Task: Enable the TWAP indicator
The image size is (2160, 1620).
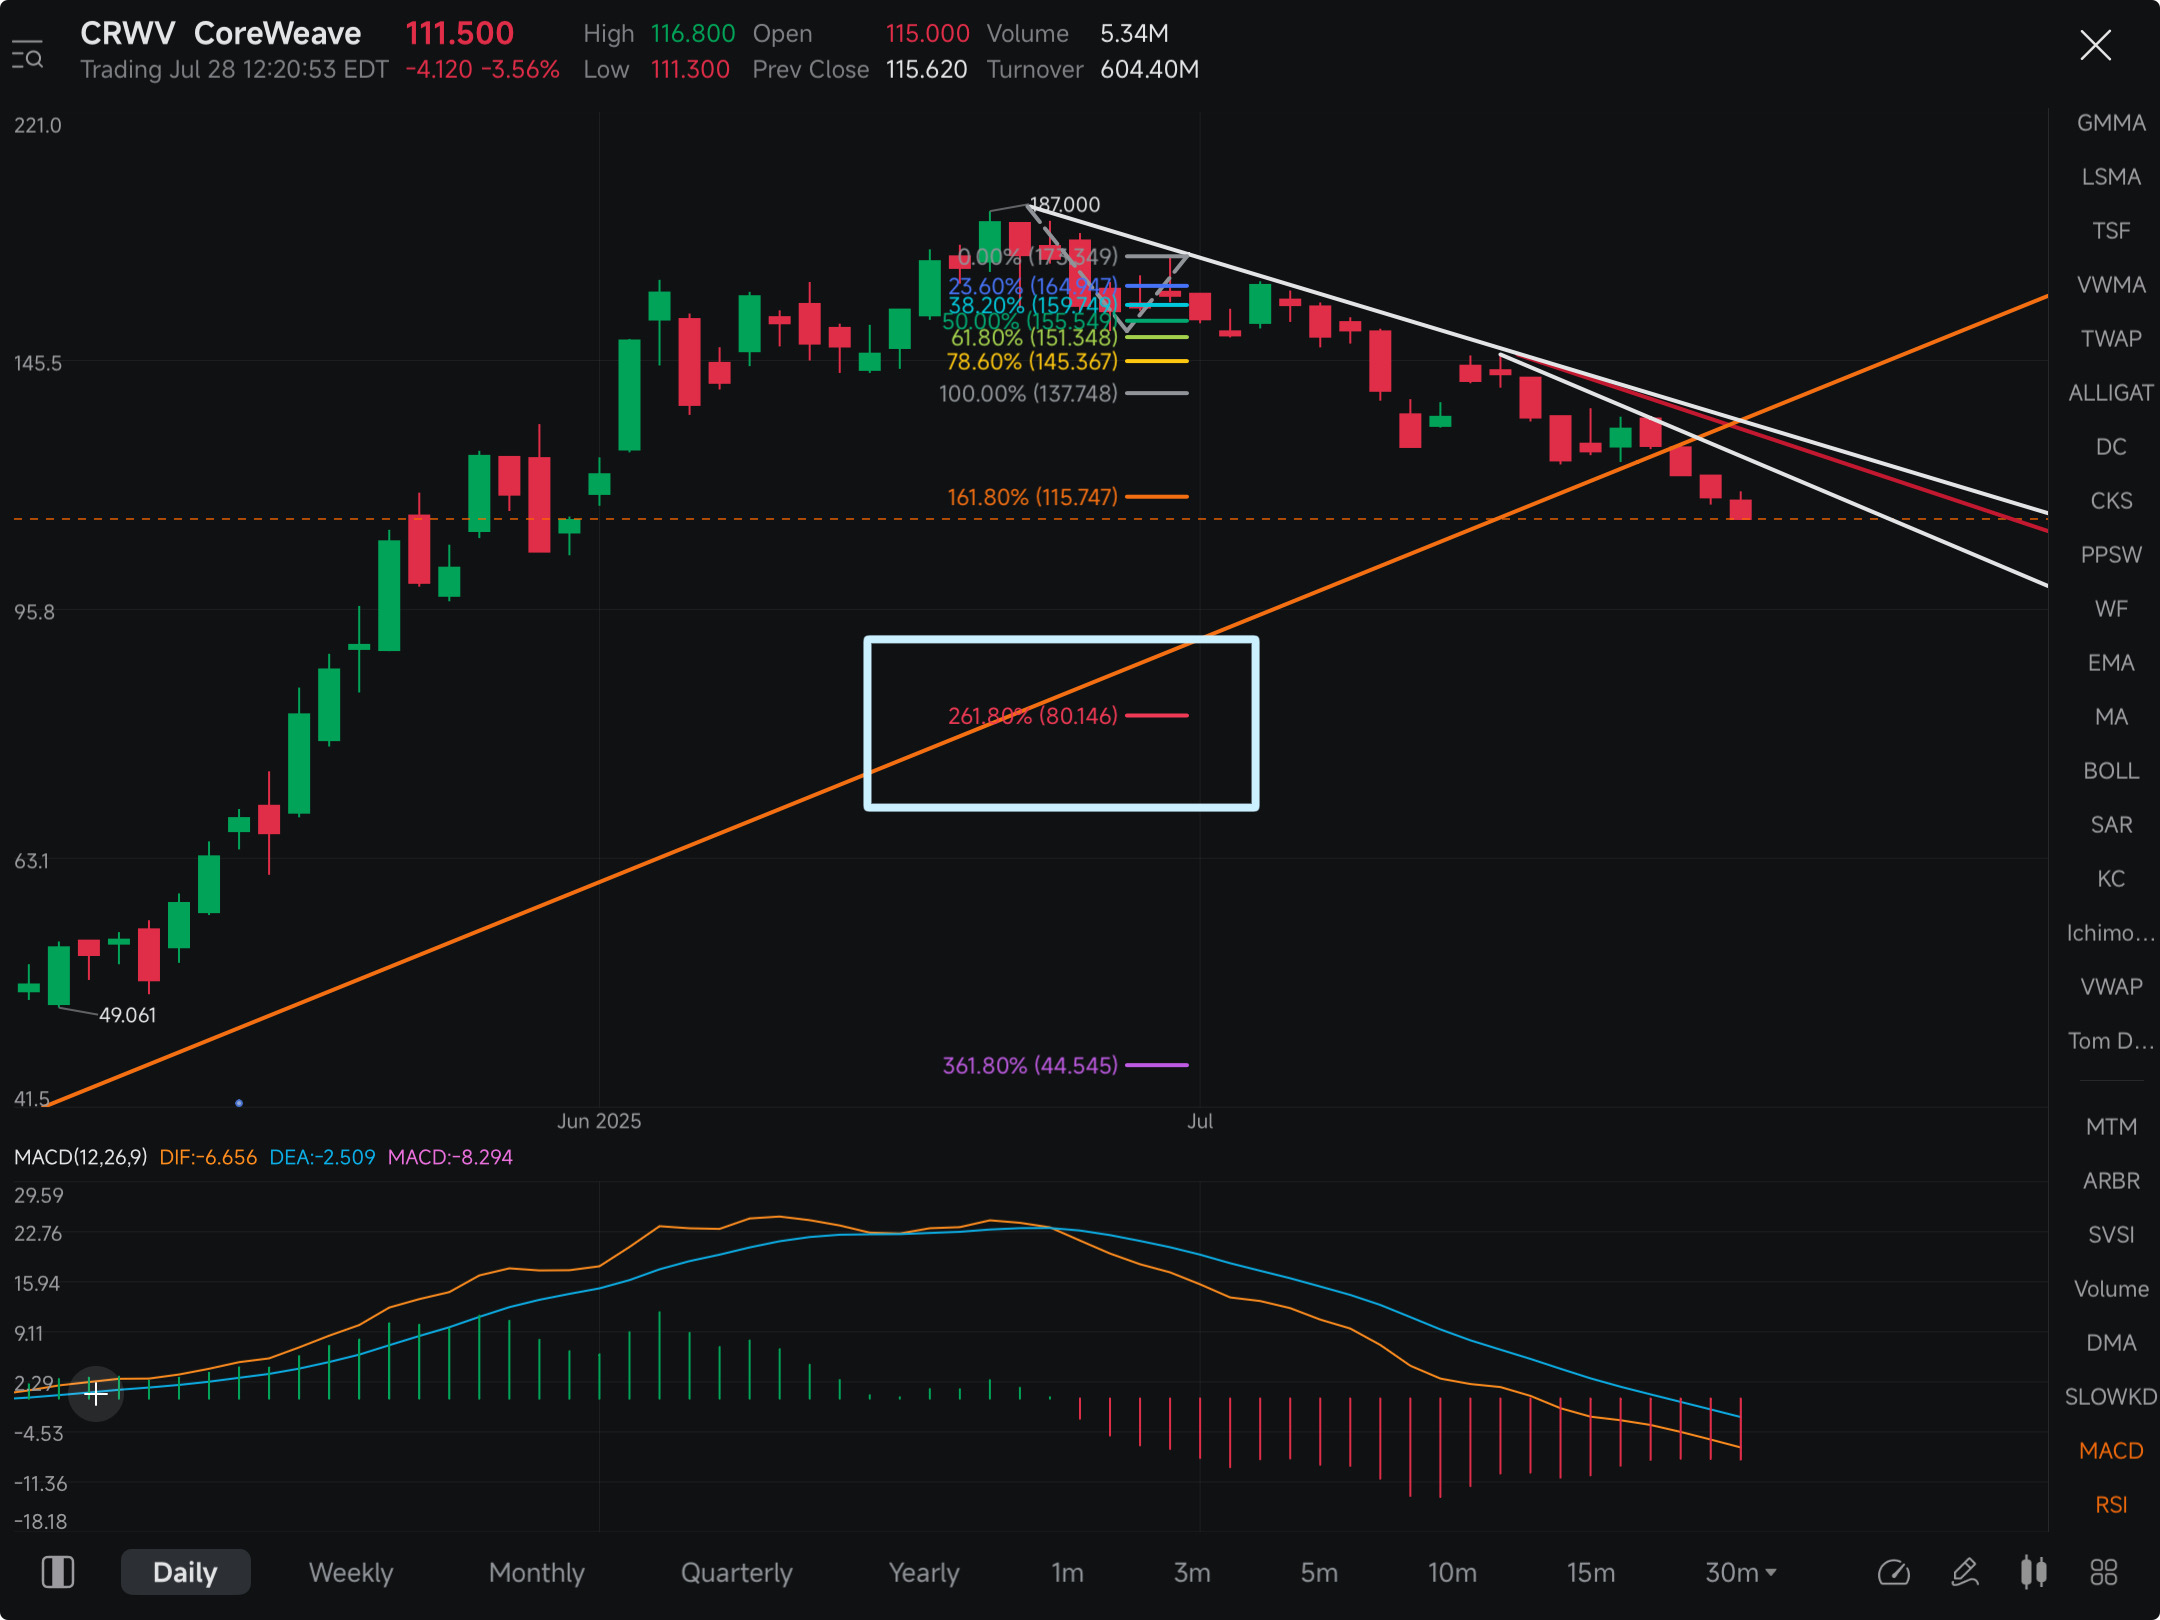Action: pos(2111,339)
